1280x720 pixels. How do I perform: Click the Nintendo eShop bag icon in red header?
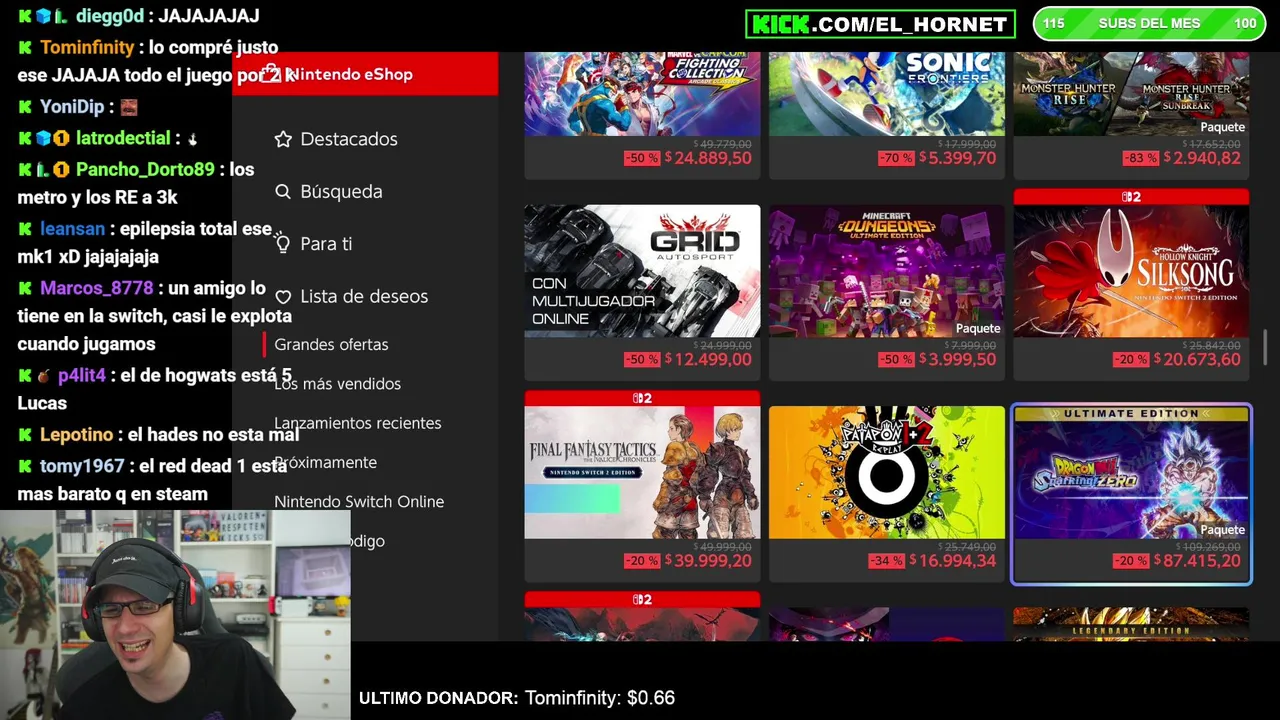pyautogui.click(x=271, y=73)
